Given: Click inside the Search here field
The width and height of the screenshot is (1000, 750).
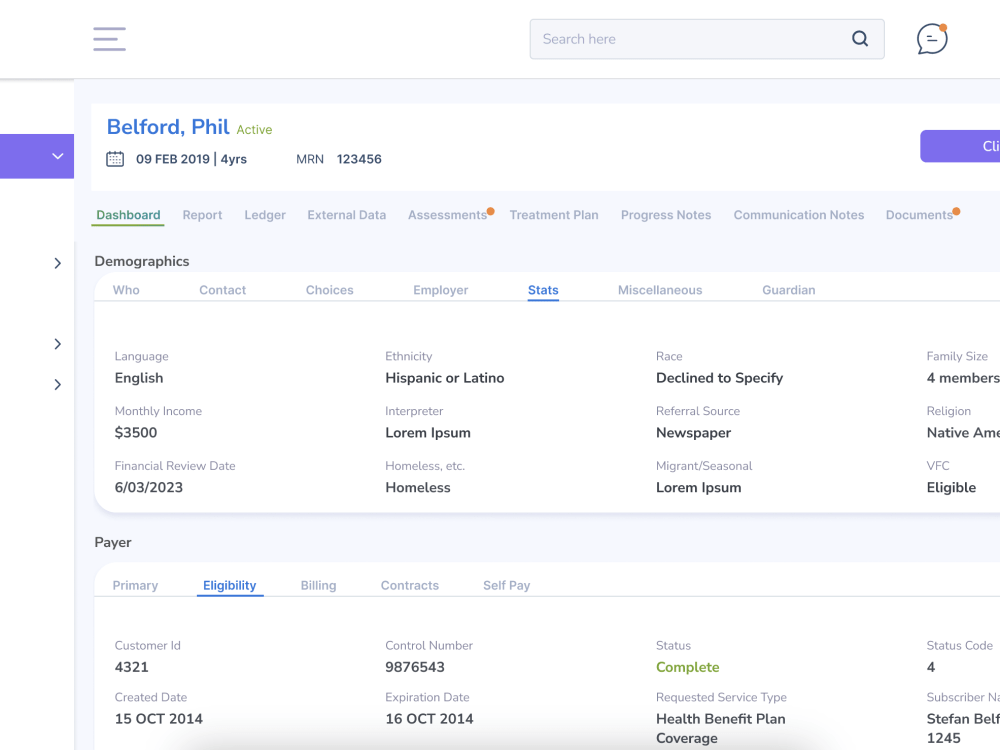Looking at the screenshot, I should [707, 39].
